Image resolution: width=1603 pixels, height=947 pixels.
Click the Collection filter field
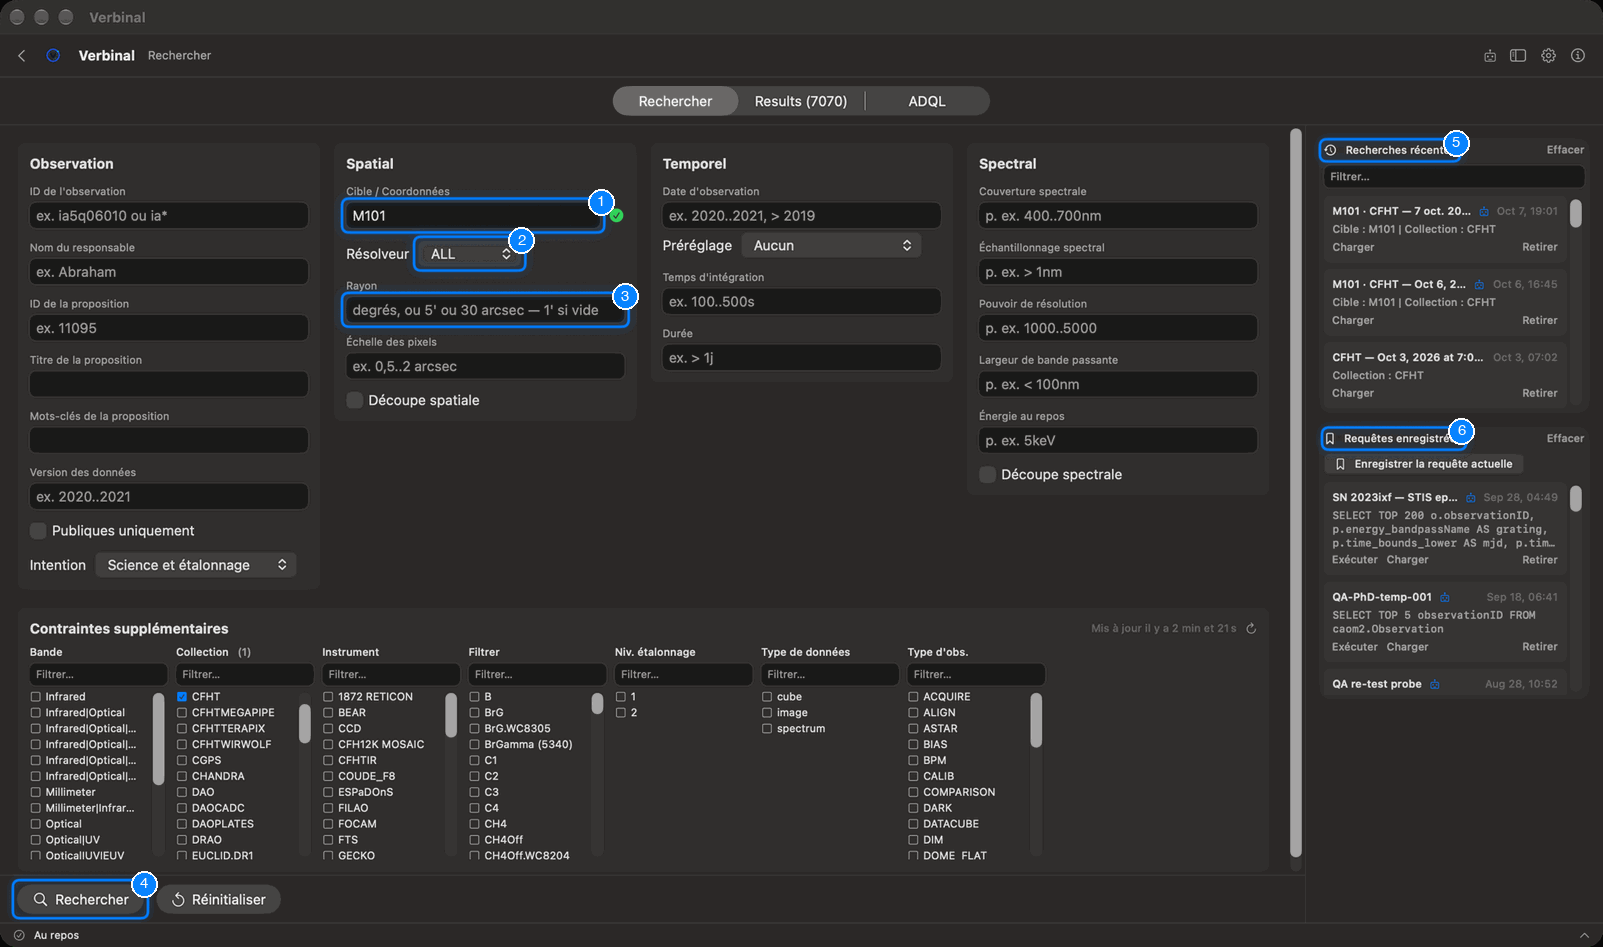[x=245, y=675]
